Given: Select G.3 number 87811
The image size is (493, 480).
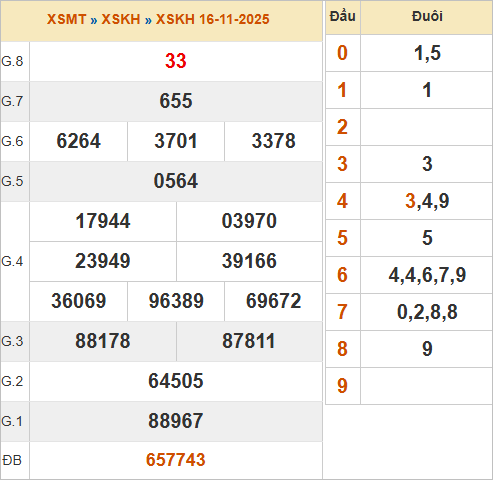Looking at the screenshot, I should (x=249, y=341).
